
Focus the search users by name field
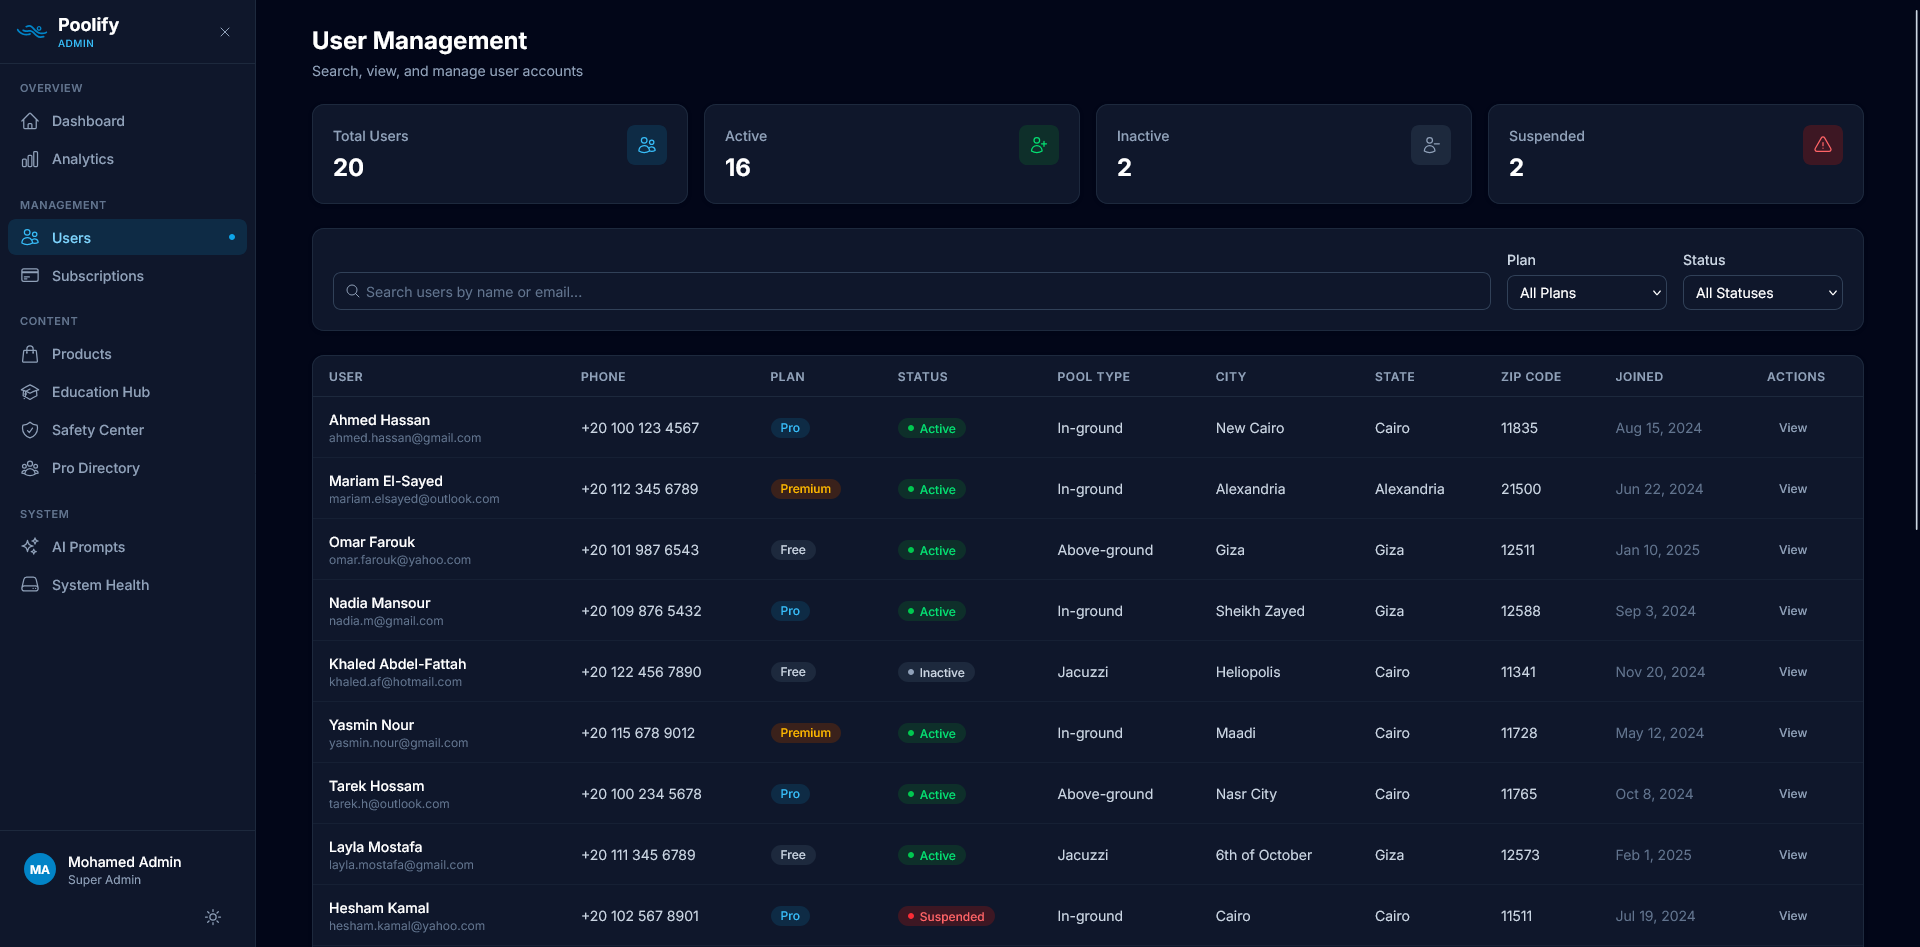point(911,291)
